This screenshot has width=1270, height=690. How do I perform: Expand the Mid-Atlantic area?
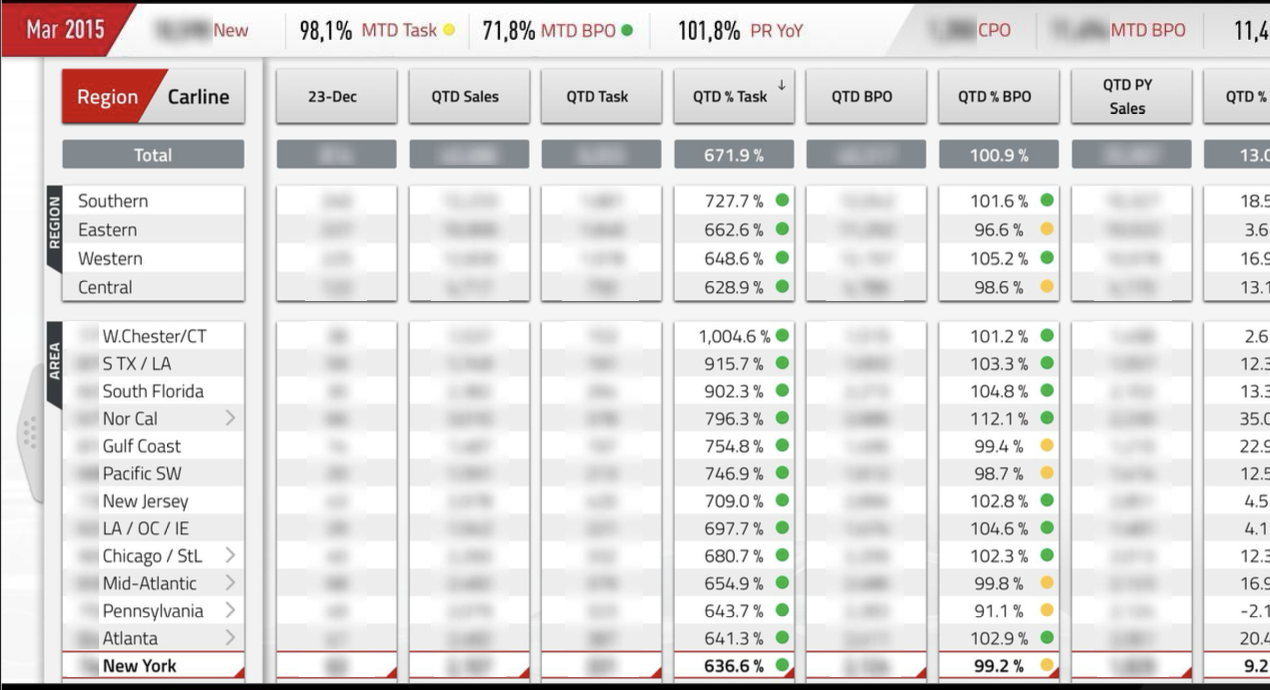232,582
